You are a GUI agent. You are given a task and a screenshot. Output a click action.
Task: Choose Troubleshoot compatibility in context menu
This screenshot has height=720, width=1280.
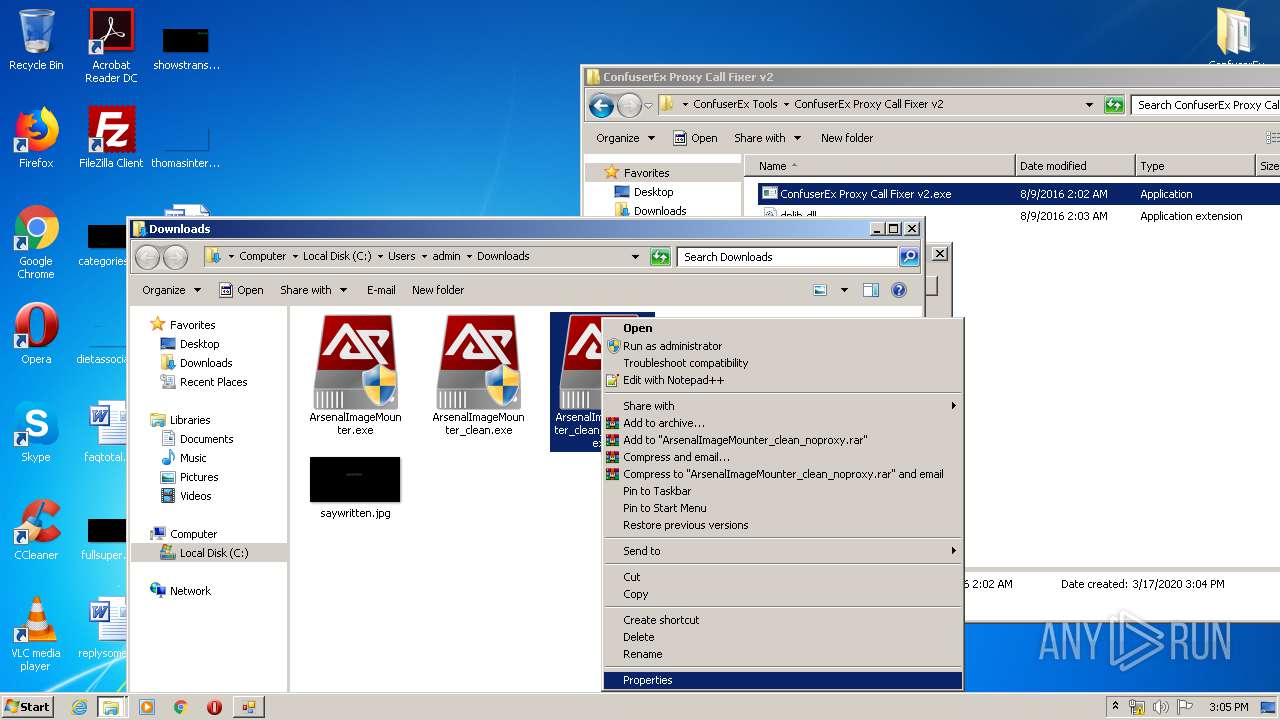tap(783, 363)
